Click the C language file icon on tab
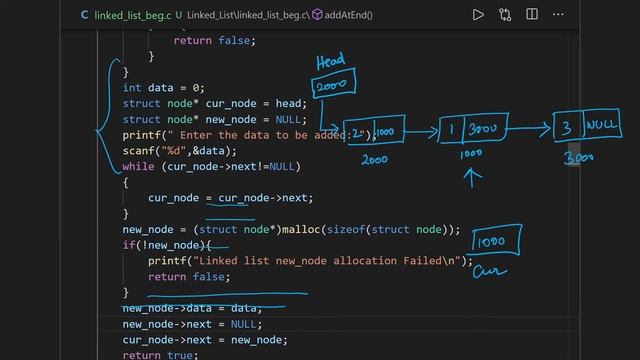 pyautogui.click(x=84, y=15)
